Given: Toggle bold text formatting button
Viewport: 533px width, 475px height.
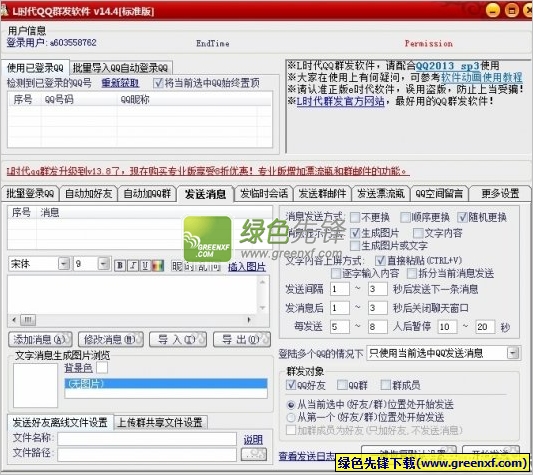Looking at the screenshot, I should [x=120, y=265].
